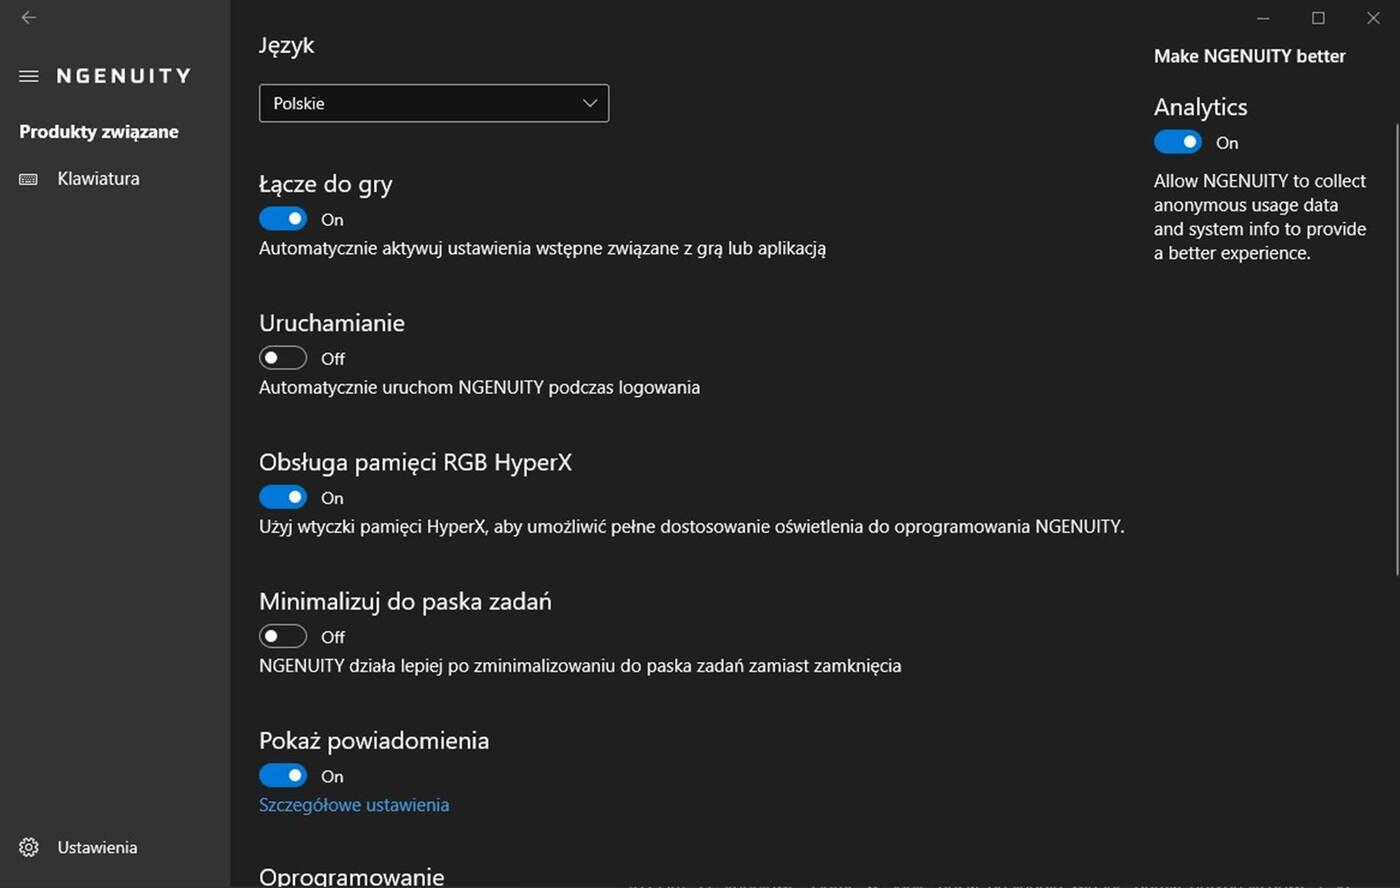
Task: Maximize the NGENUITY window
Action: coord(1318,18)
